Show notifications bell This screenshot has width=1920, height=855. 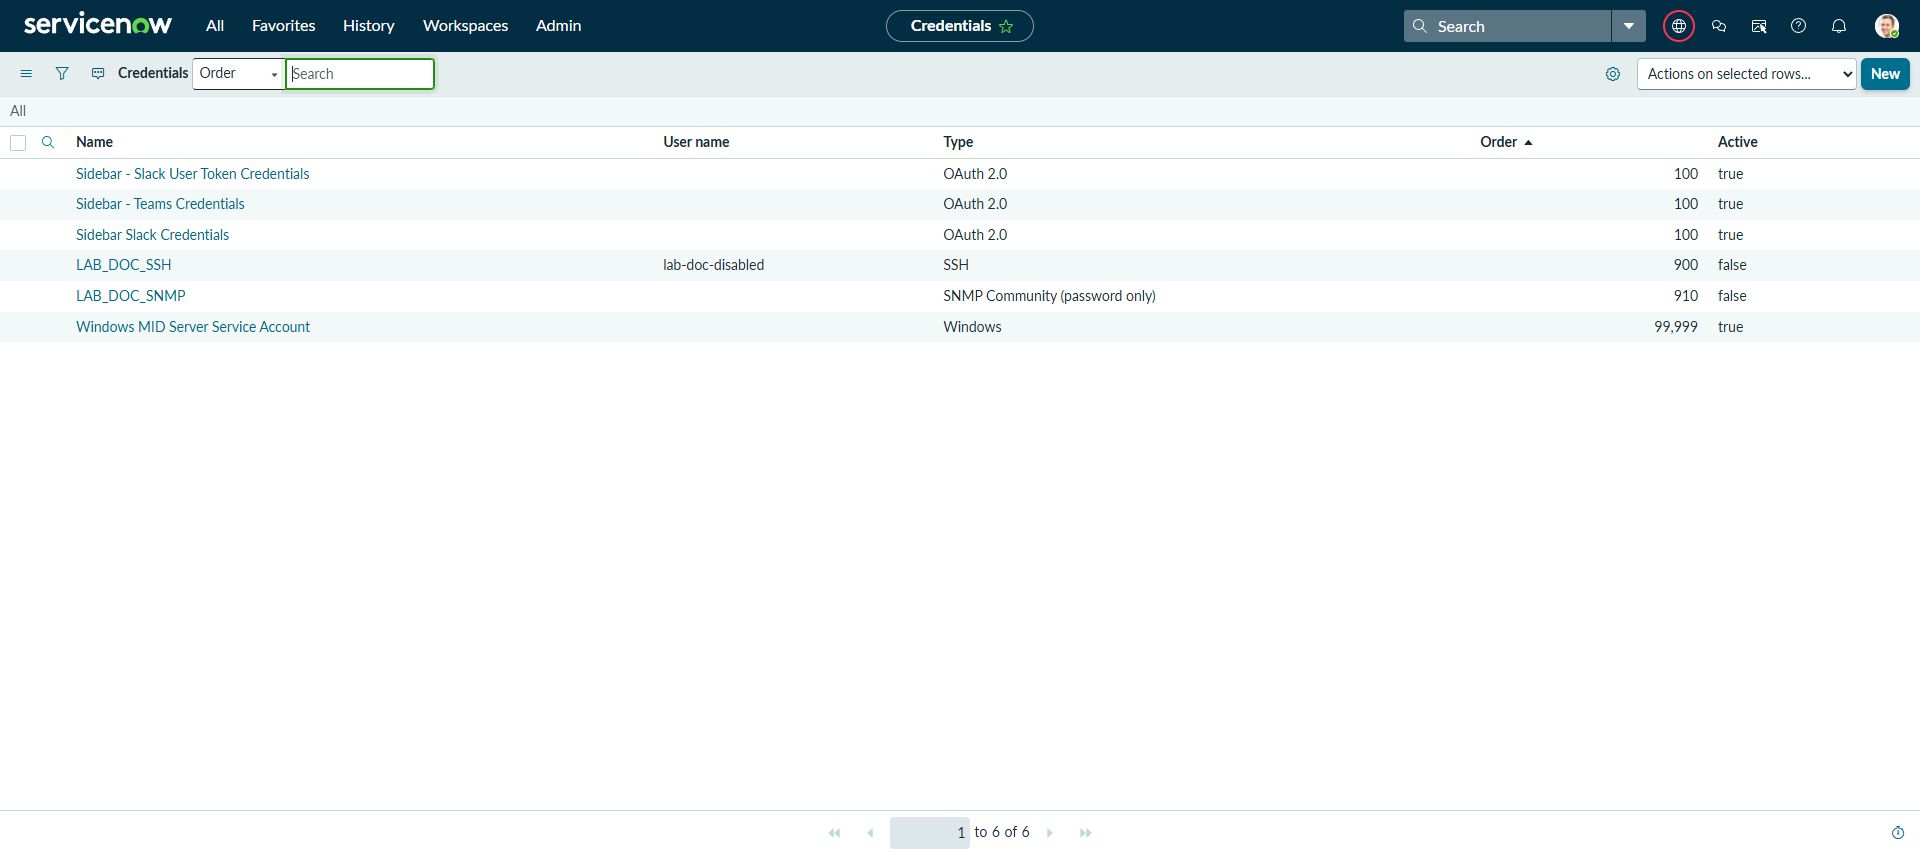(1839, 26)
